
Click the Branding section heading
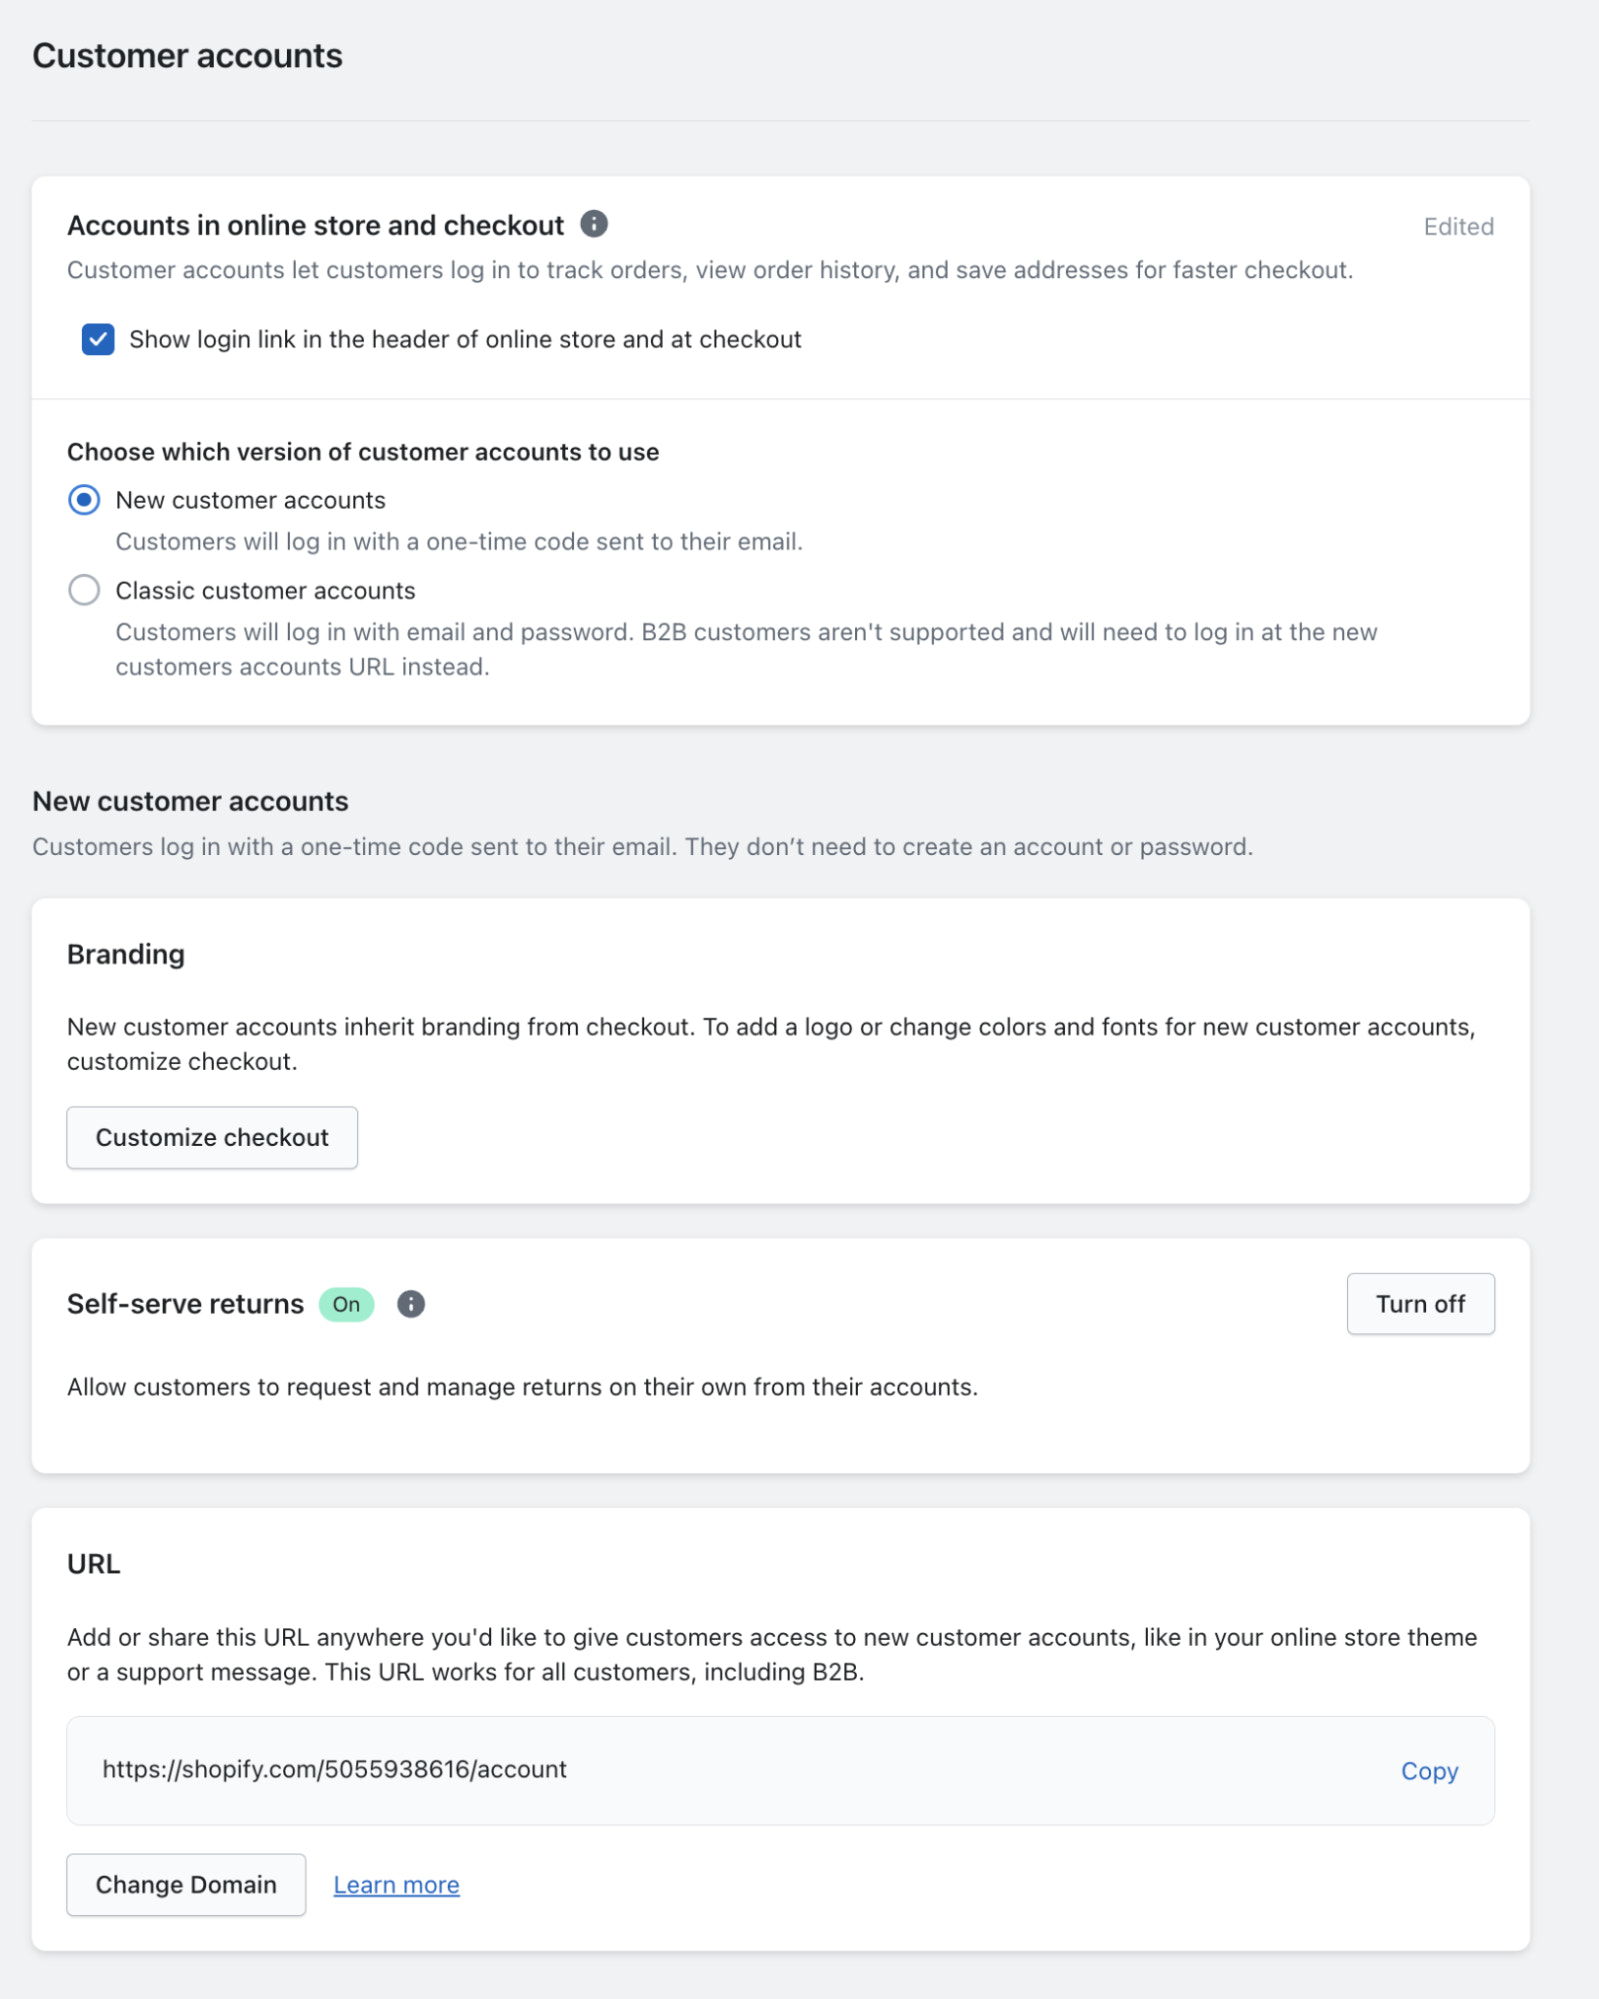(x=126, y=954)
